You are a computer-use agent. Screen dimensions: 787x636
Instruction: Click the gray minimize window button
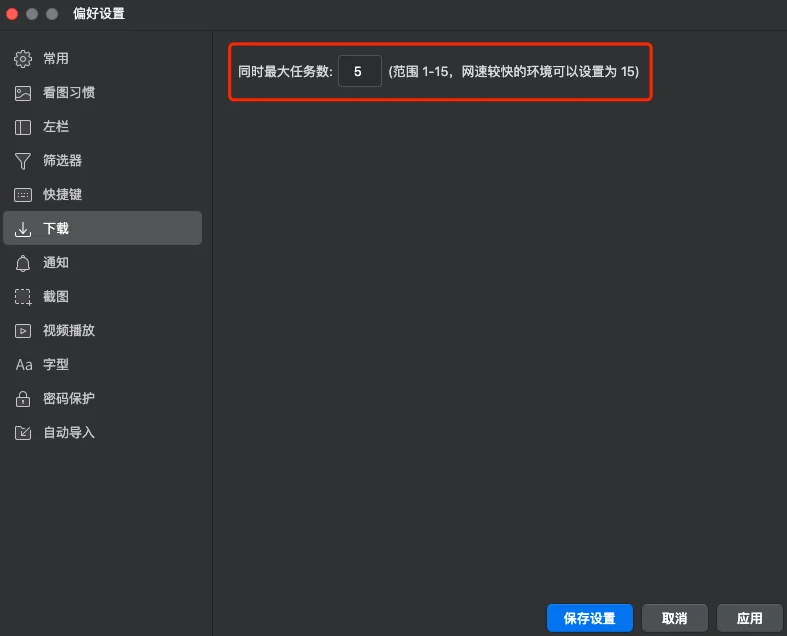(33, 14)
